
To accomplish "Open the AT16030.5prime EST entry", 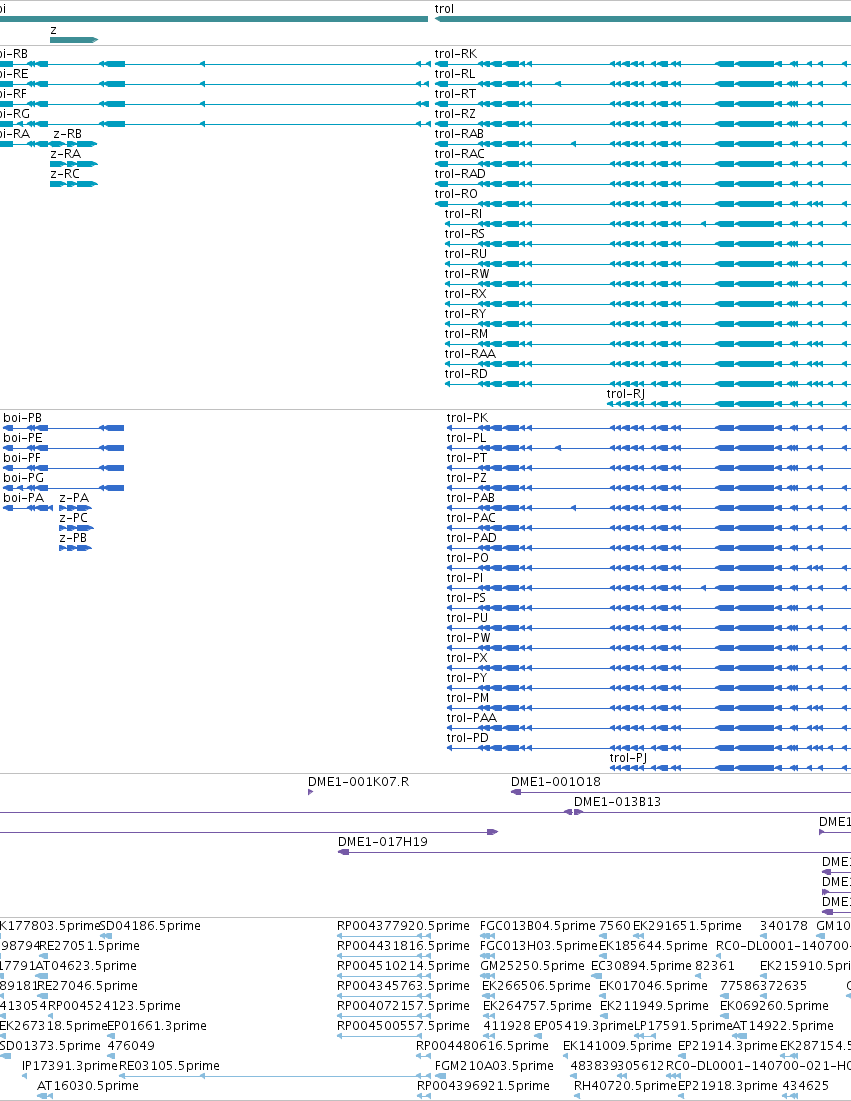I will pos(88,1086).
